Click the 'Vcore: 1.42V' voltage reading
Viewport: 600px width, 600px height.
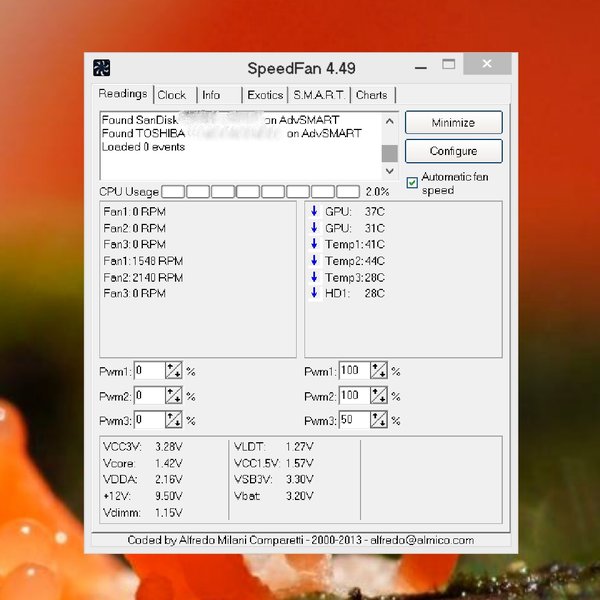point(143,463)
